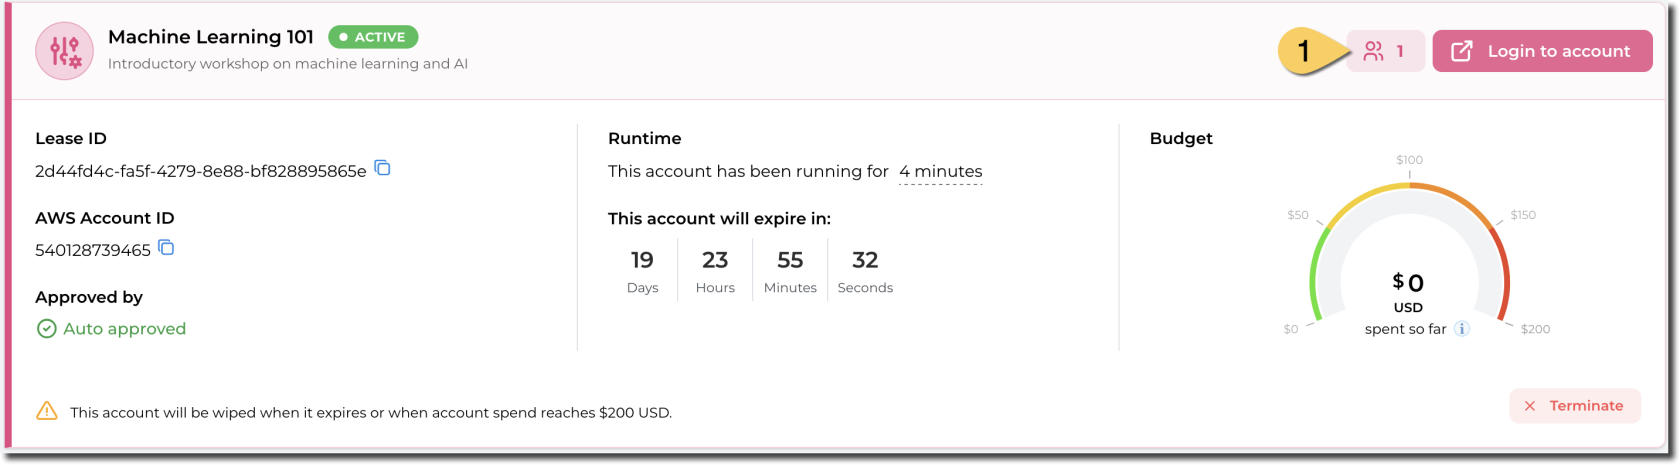Viewport: 1680px width, 465px height.
Task: Click the X icon on Terminate
Action: tap(1529, 406)
